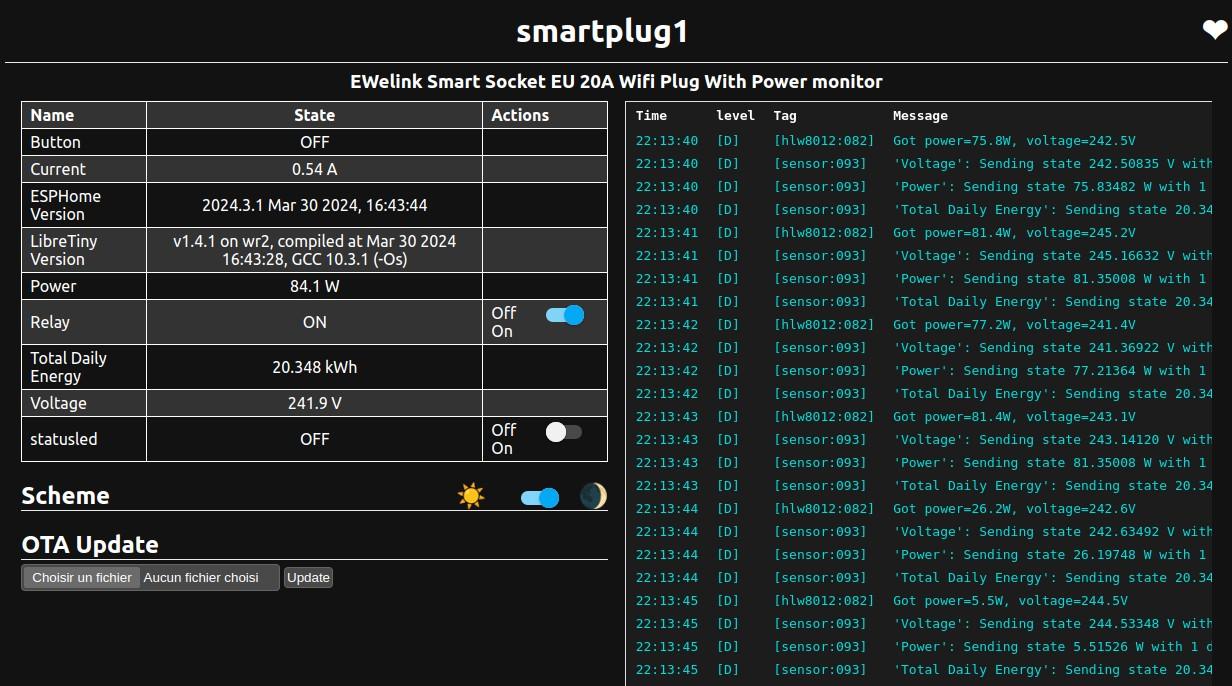Click log 'Got power=75.8W, voltage=242.5V'
Image resolution: width=1232 pixels, height=686 pixels.
click(1014, 141)
